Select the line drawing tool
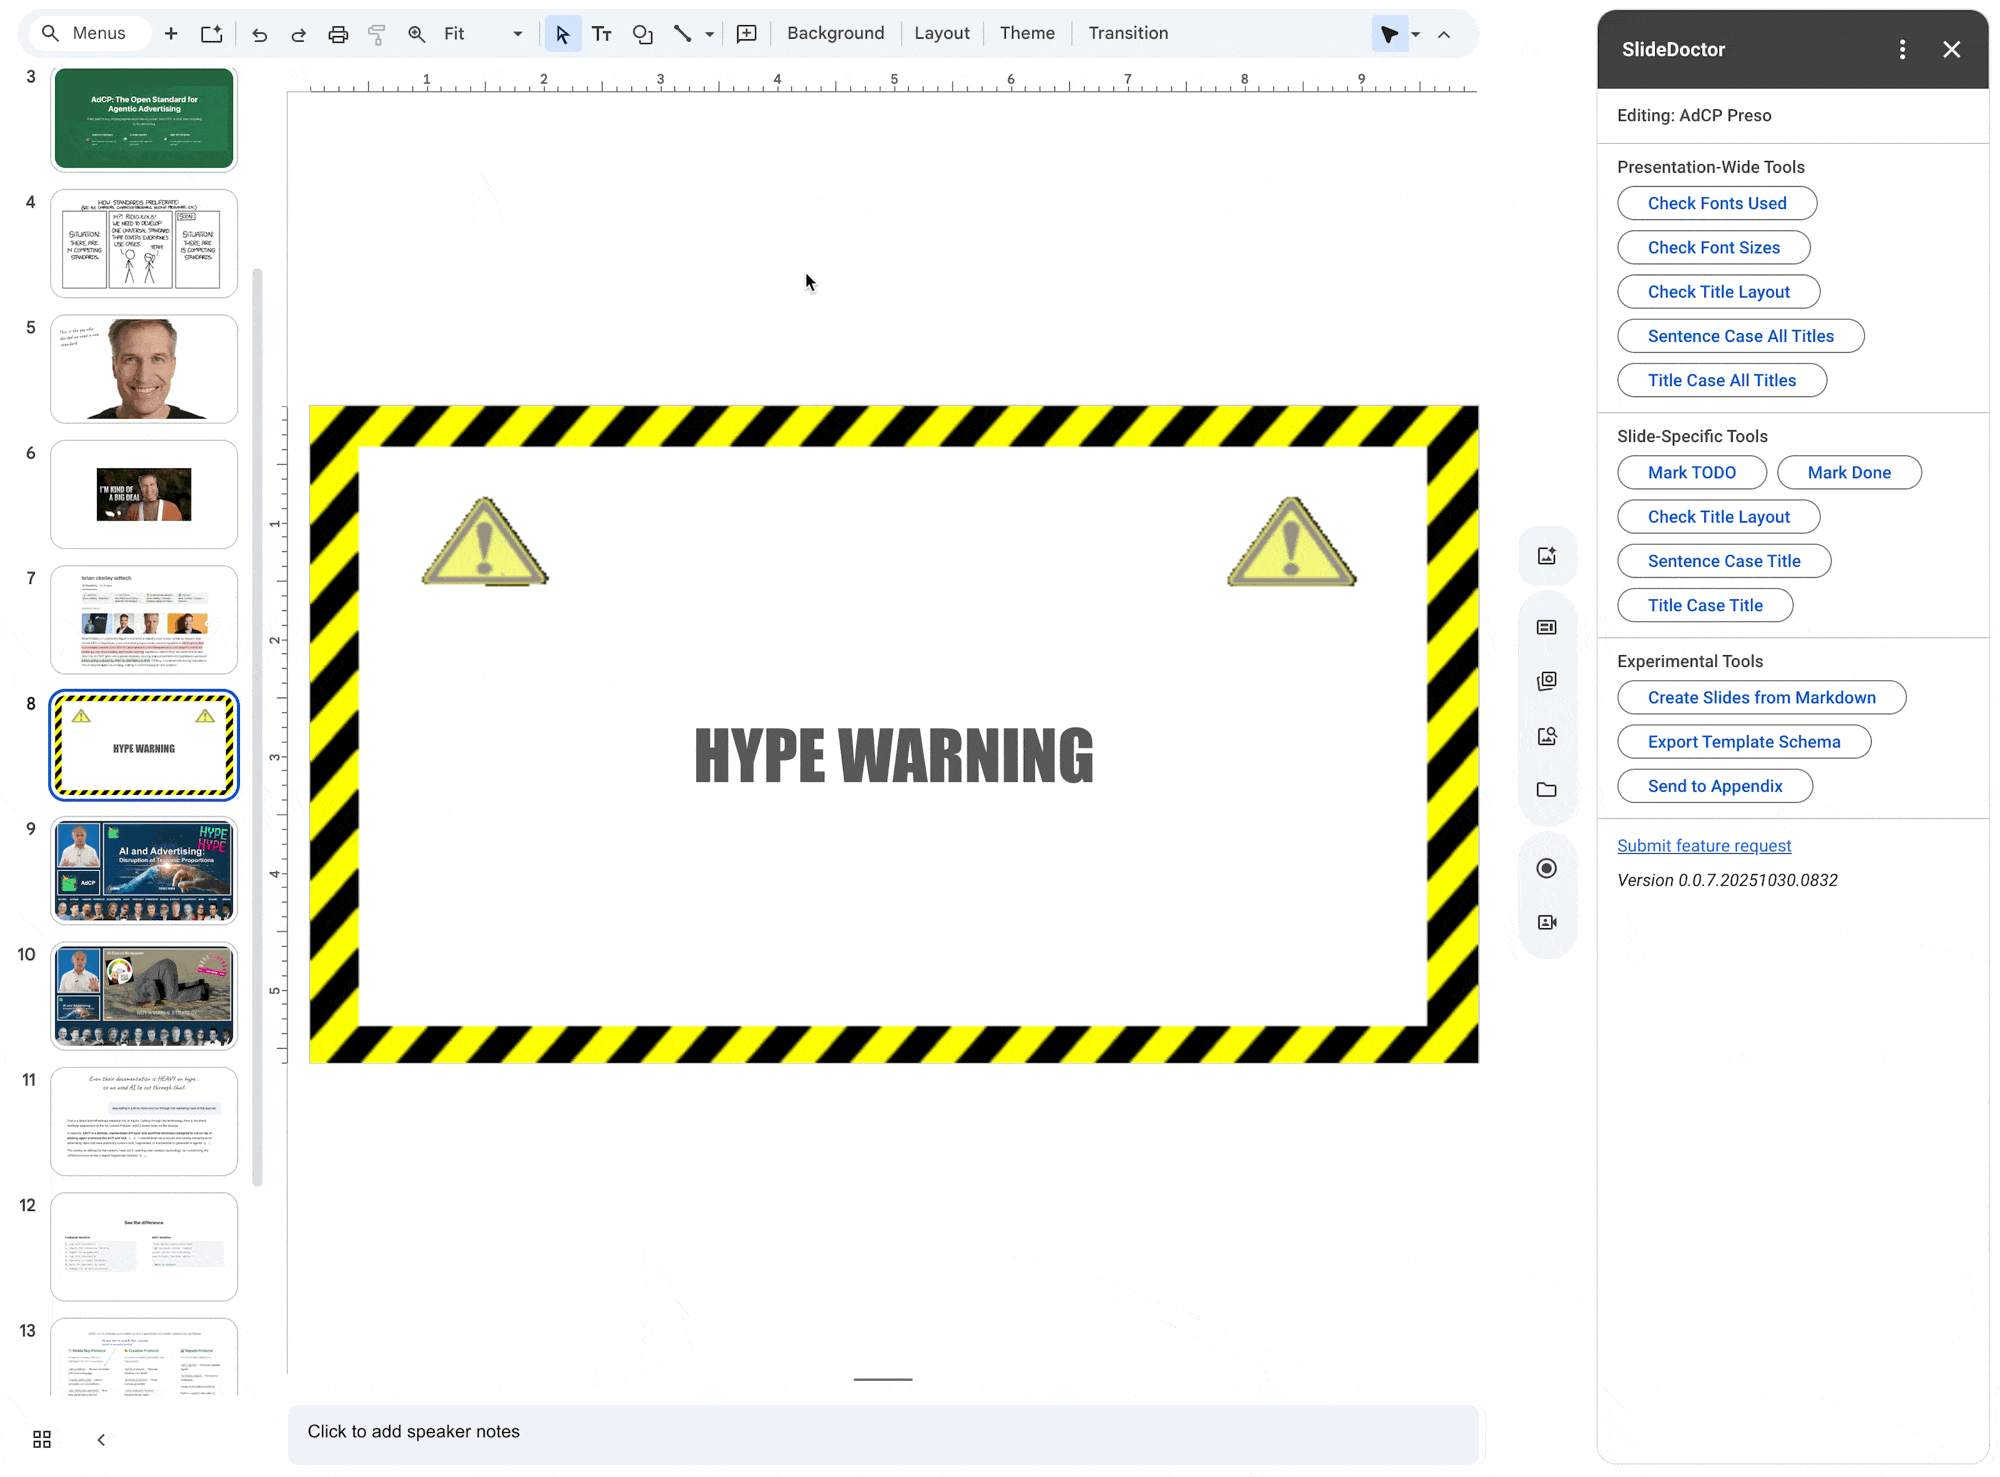Image resolution: width=2000 pixels, height=1477 pixels. [x=681, y=33]
